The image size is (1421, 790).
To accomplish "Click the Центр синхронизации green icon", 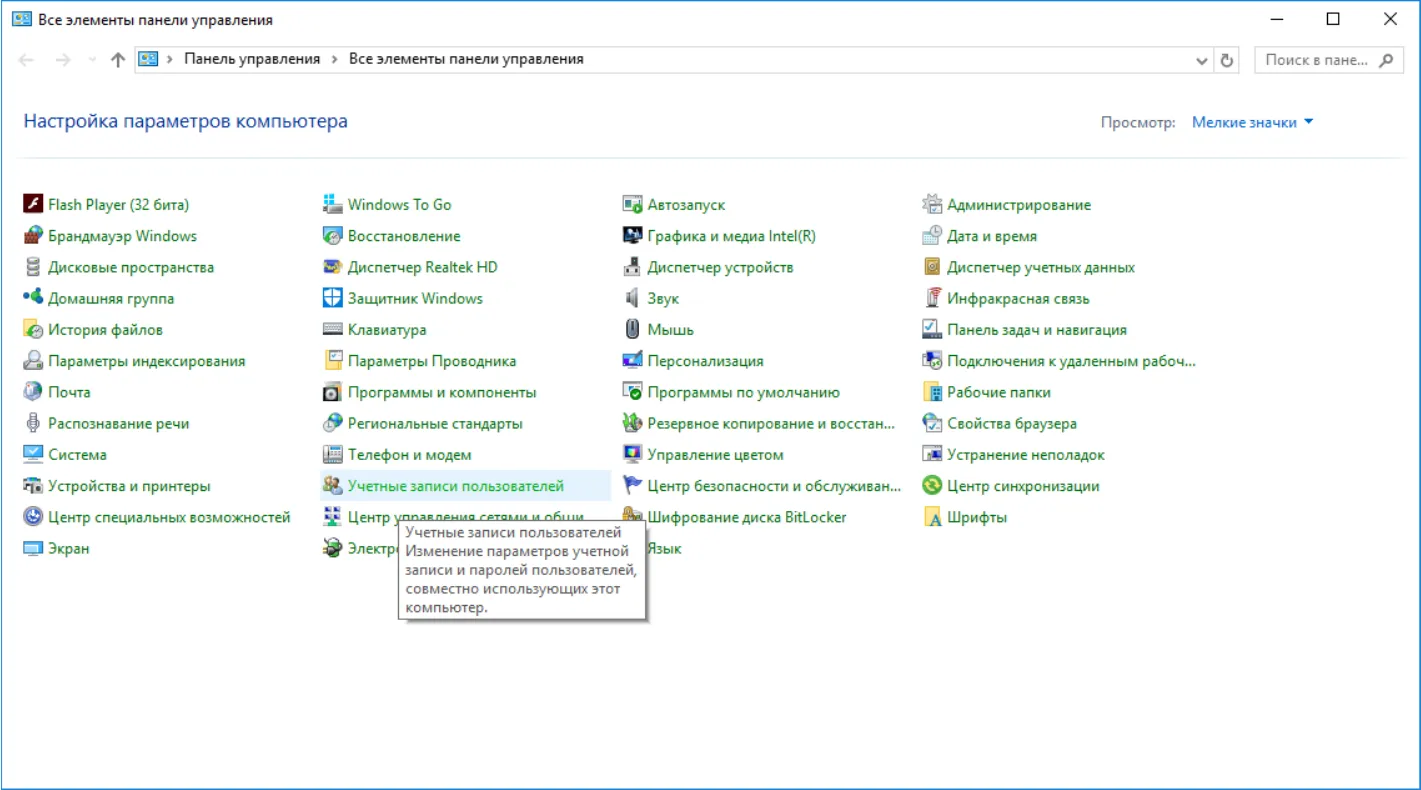I will point(932,486).
